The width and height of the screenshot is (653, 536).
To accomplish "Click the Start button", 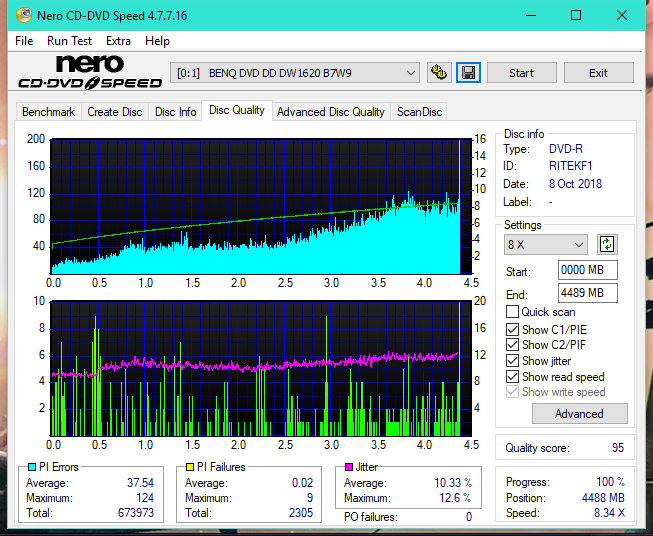I will pyautogui.click(x=521, y=73).
